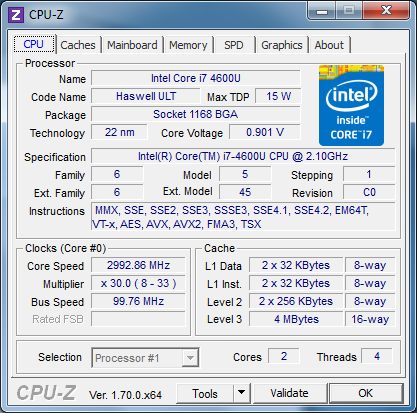Click the Rated FSB greyed label
The width and height of the screenshot is (417, 413).
click(x=58, y=319)
